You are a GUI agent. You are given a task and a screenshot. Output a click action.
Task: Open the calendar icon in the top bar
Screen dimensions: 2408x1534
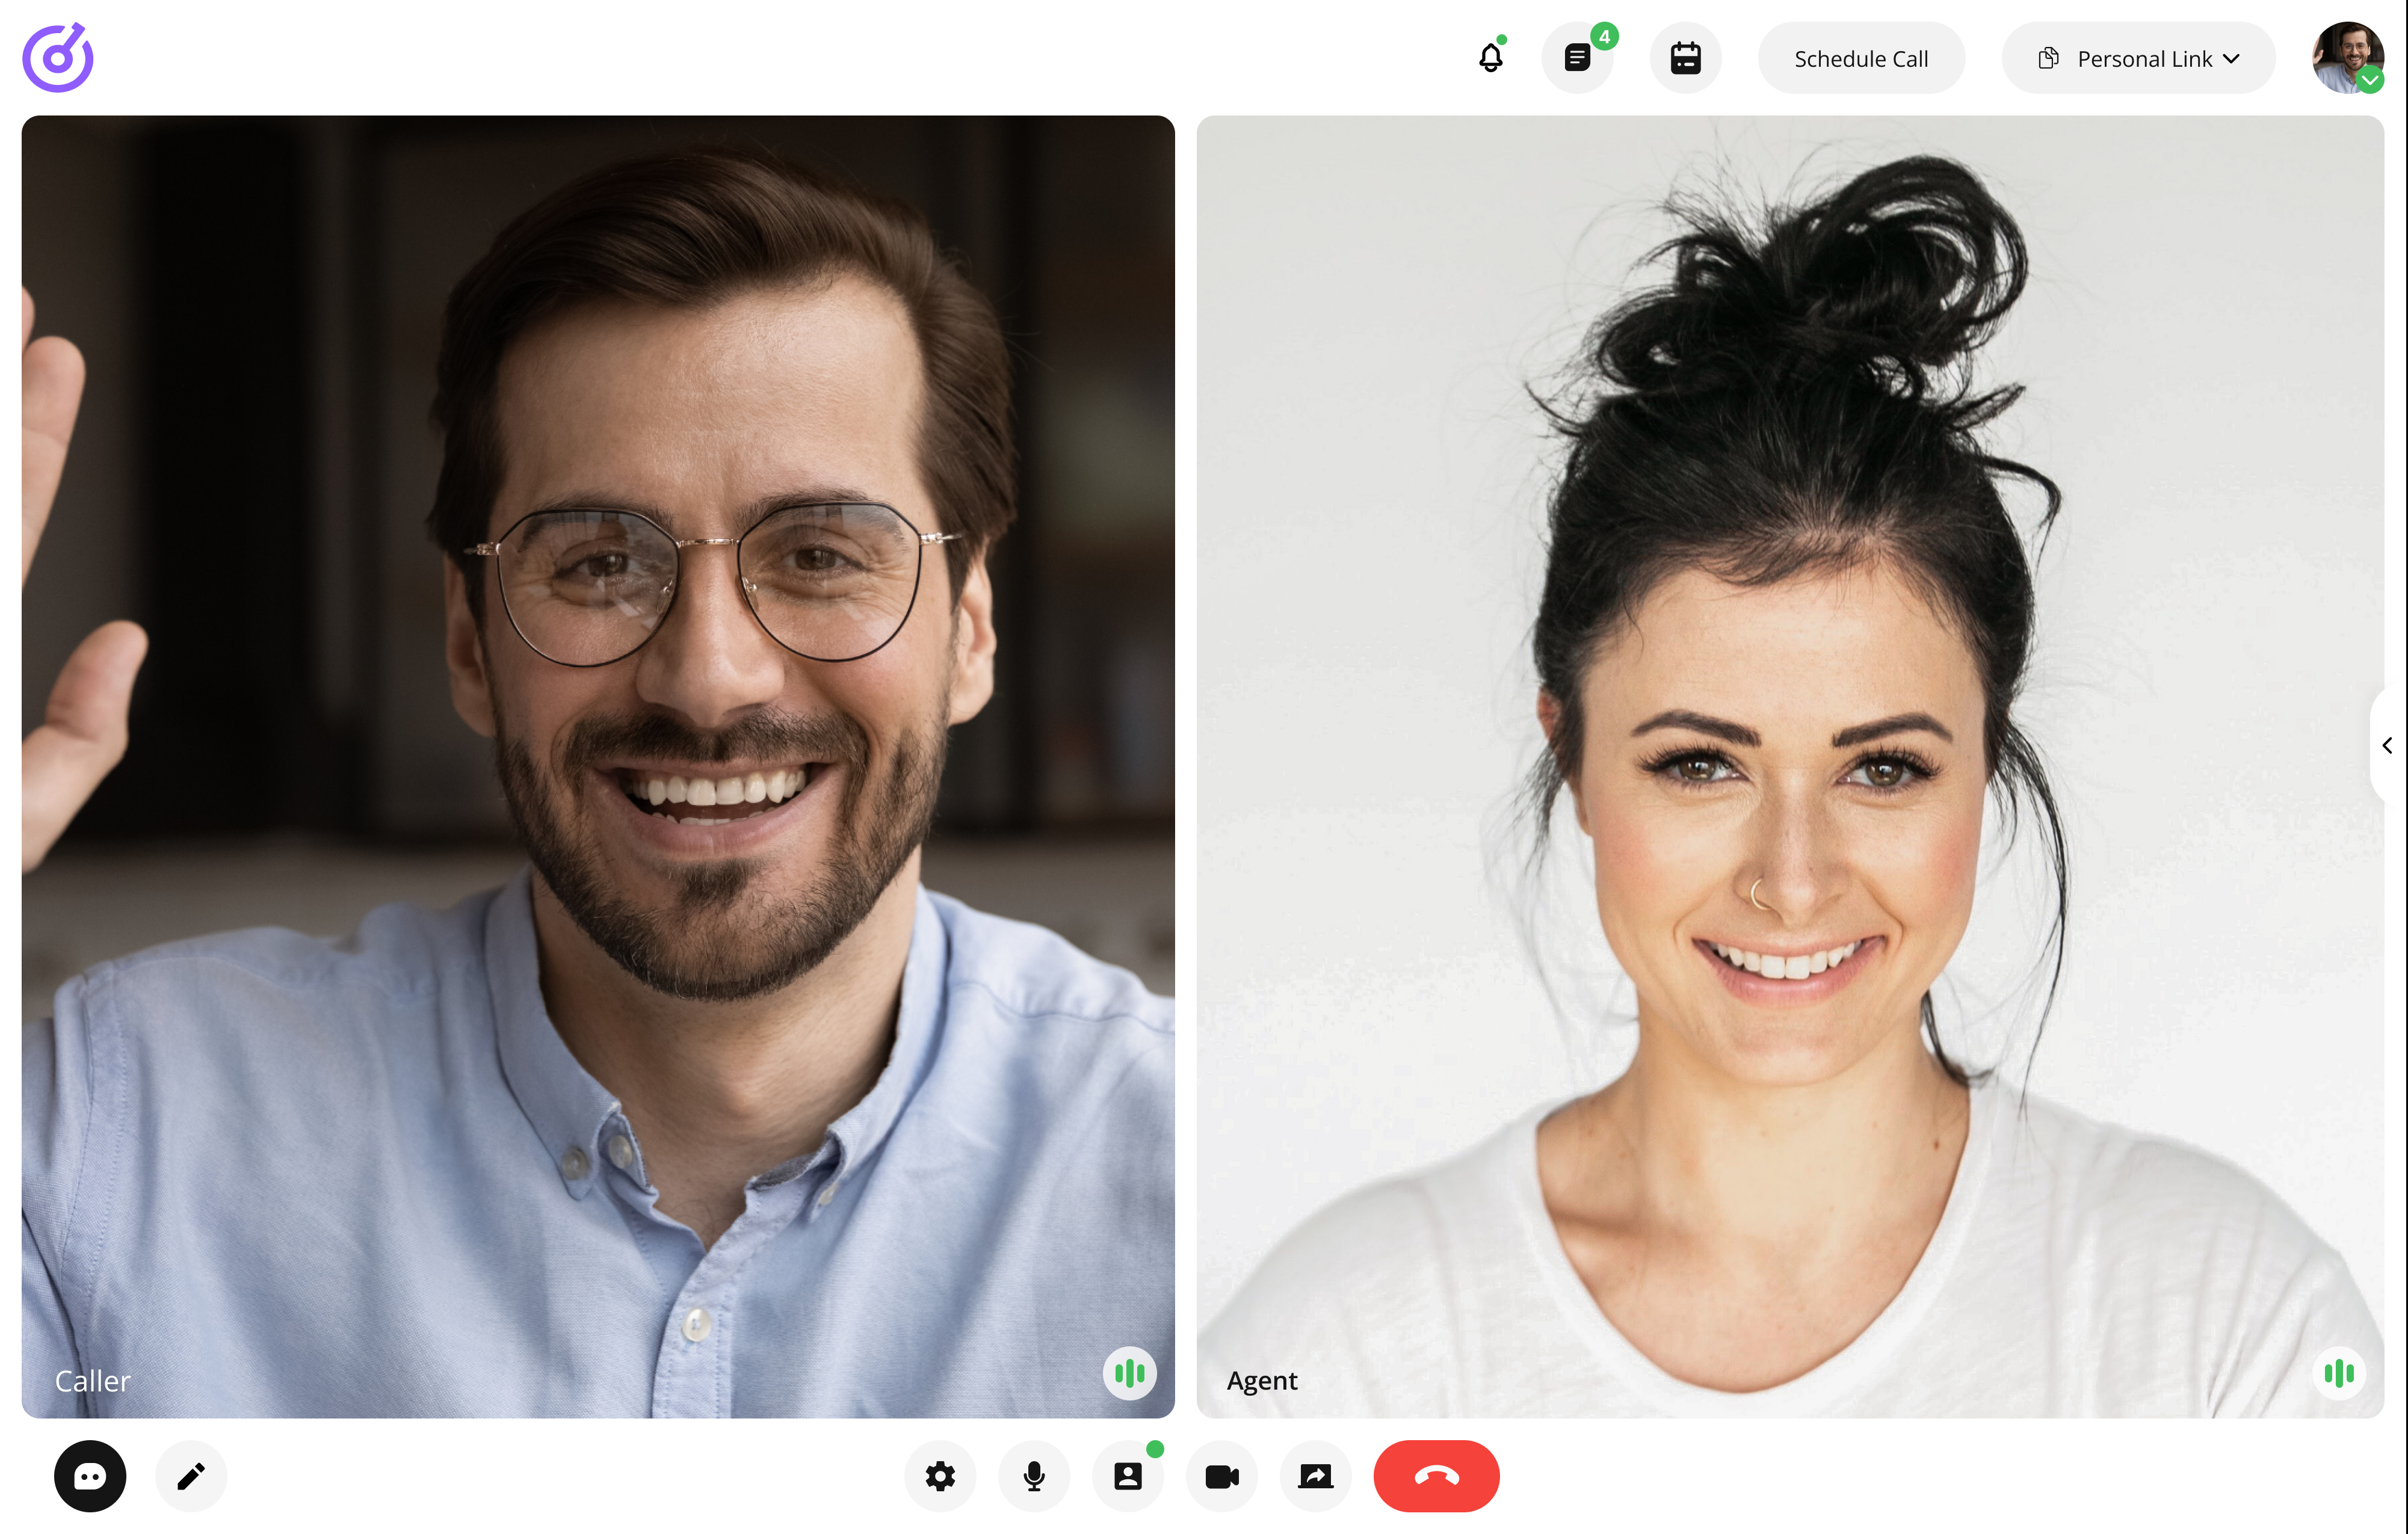tap(1685, 57)
